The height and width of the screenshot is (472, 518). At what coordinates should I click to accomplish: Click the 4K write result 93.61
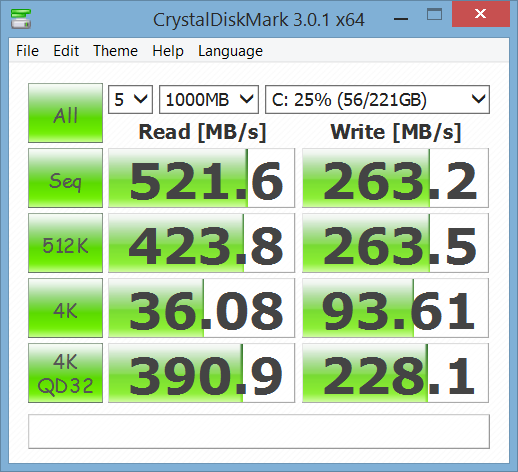tap(395, 308)
